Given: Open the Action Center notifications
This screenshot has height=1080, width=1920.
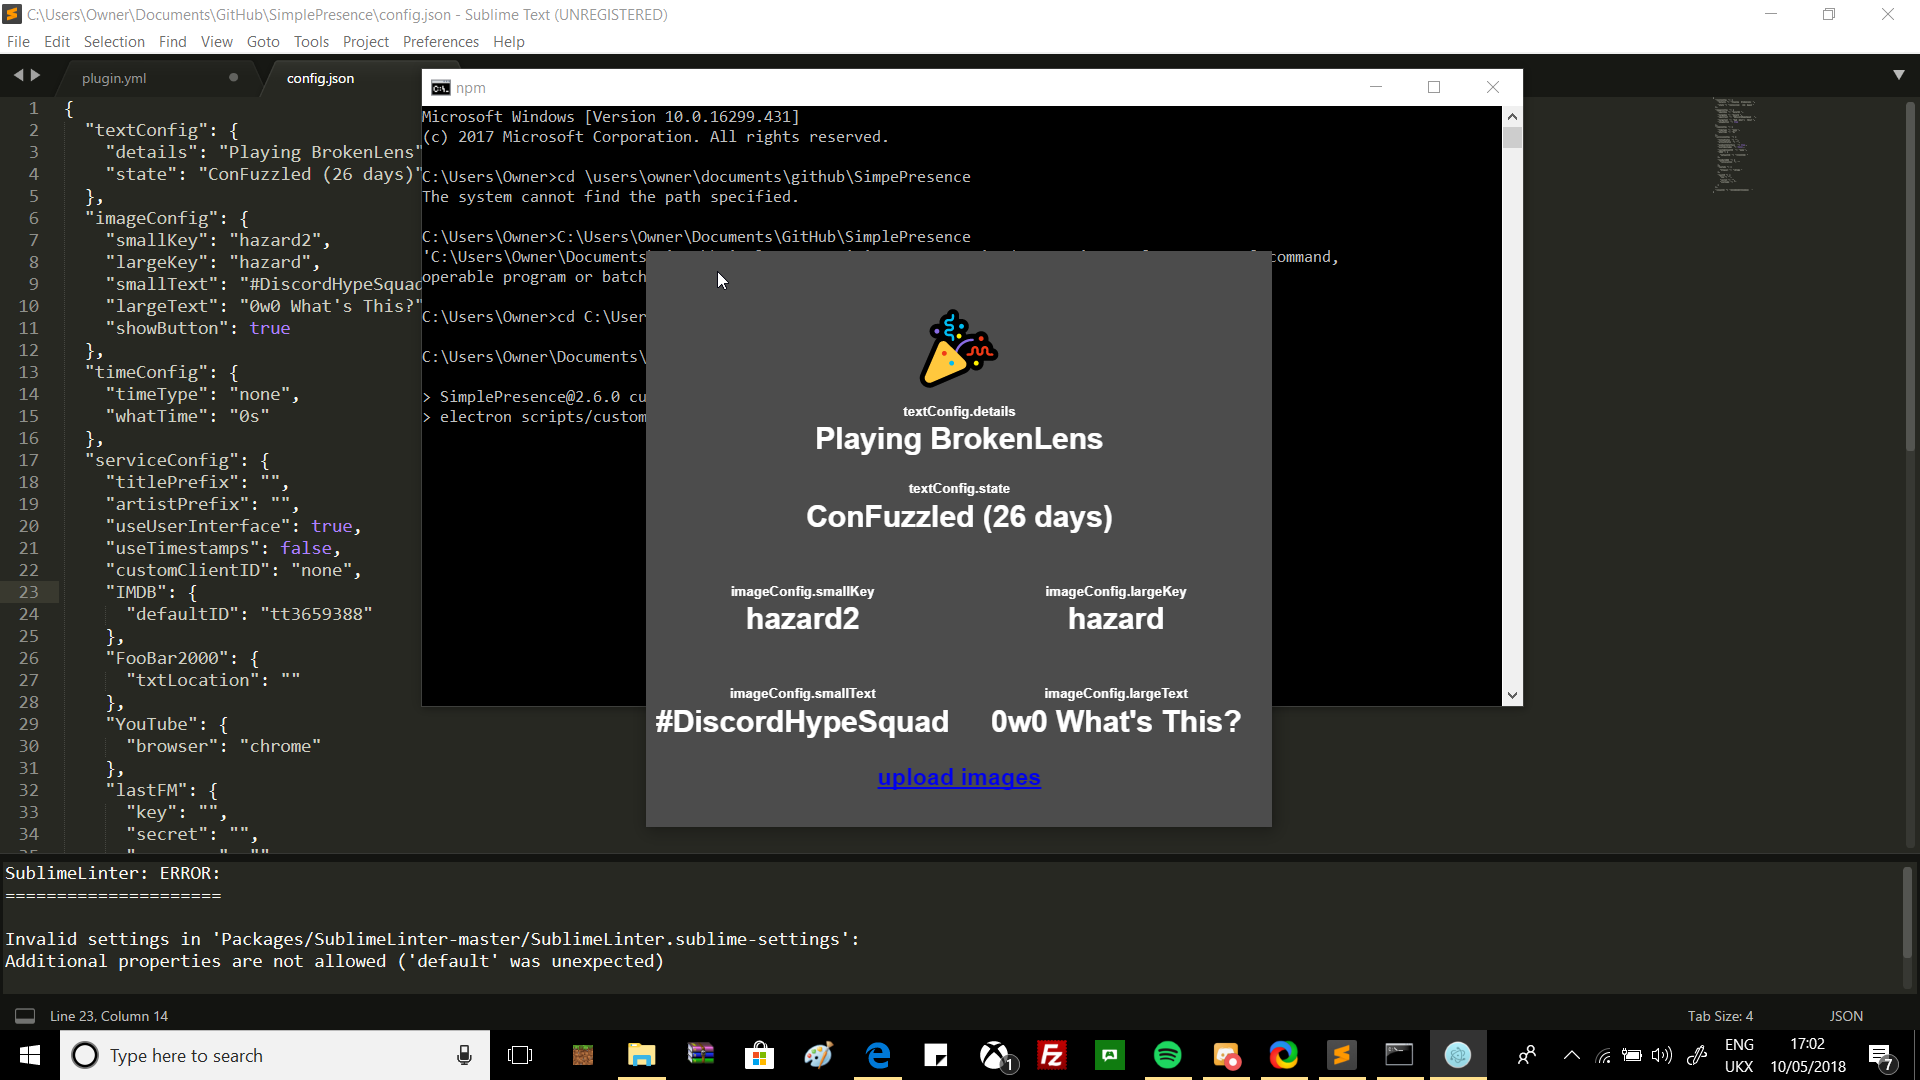Looking at the screenshot, I should (x=1881, y=1056).
